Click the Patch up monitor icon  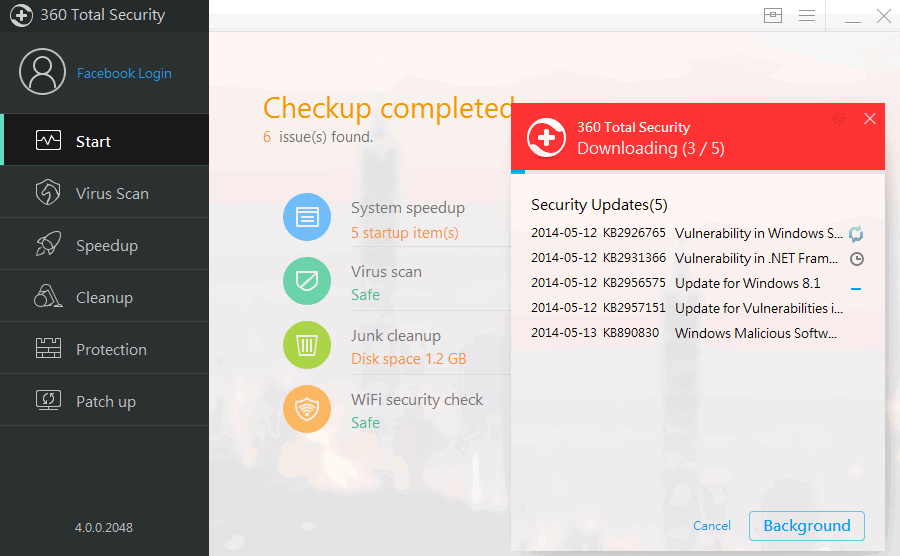click(x=48, y=400)
